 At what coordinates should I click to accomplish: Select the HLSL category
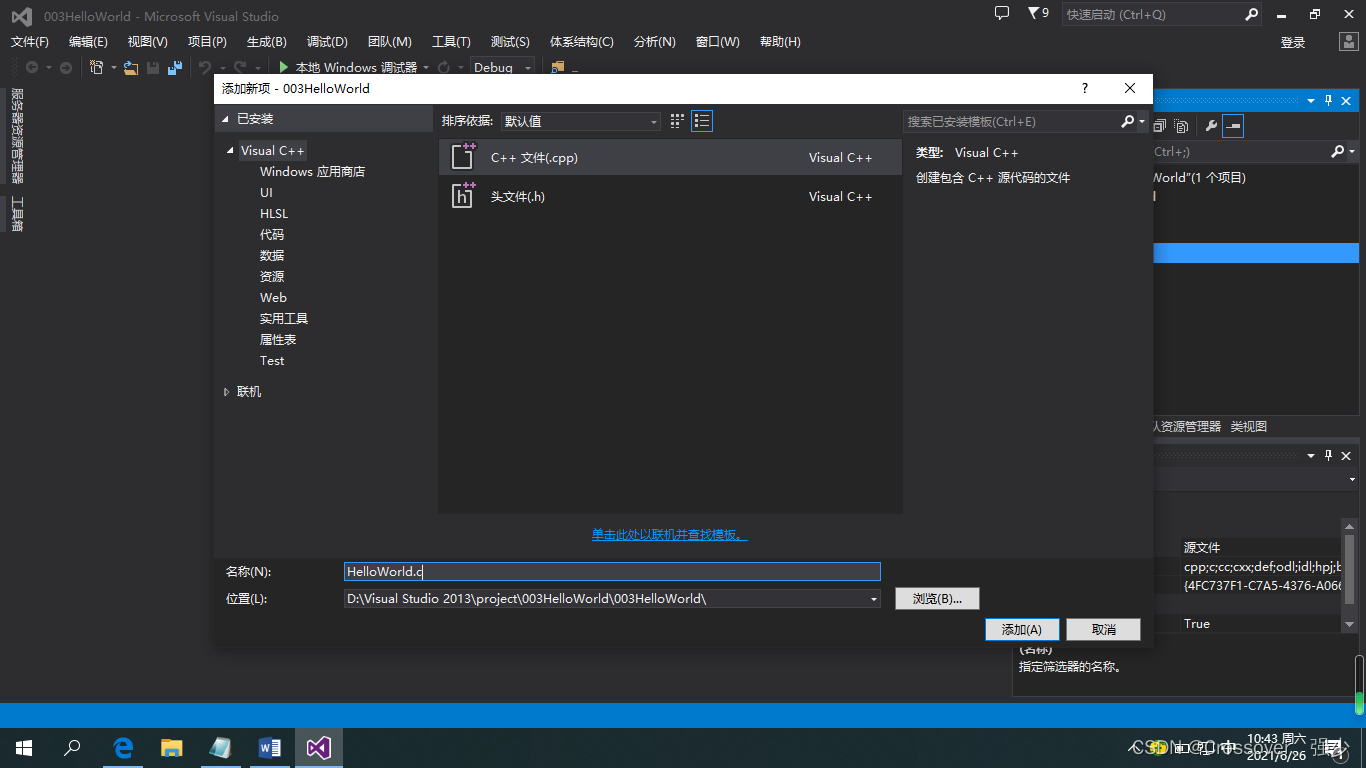(274, 214)
